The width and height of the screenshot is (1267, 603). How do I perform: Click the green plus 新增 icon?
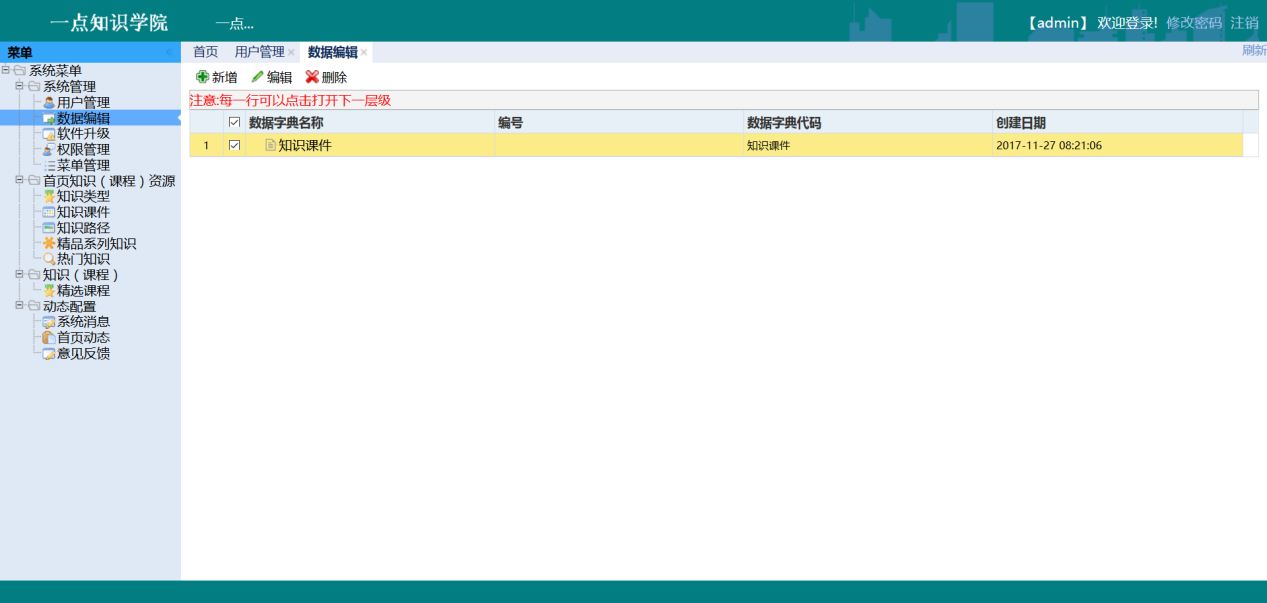point(203,77)
